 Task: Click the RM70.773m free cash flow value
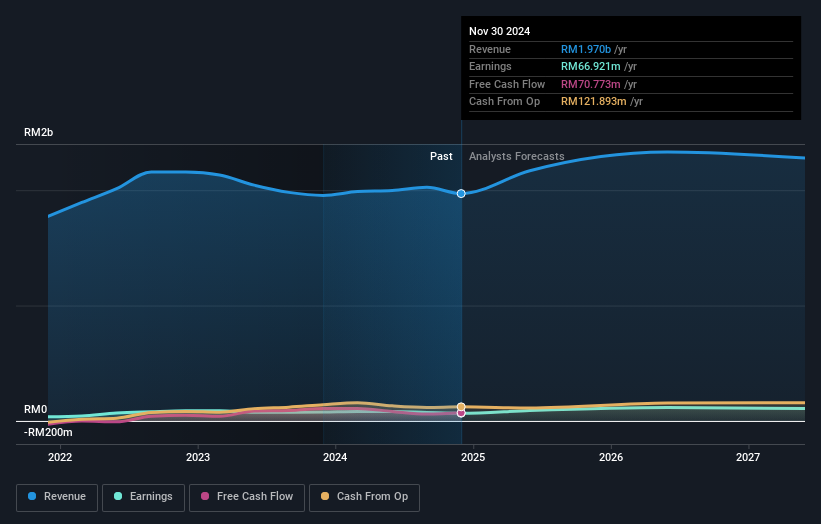(x=591, y=84)
